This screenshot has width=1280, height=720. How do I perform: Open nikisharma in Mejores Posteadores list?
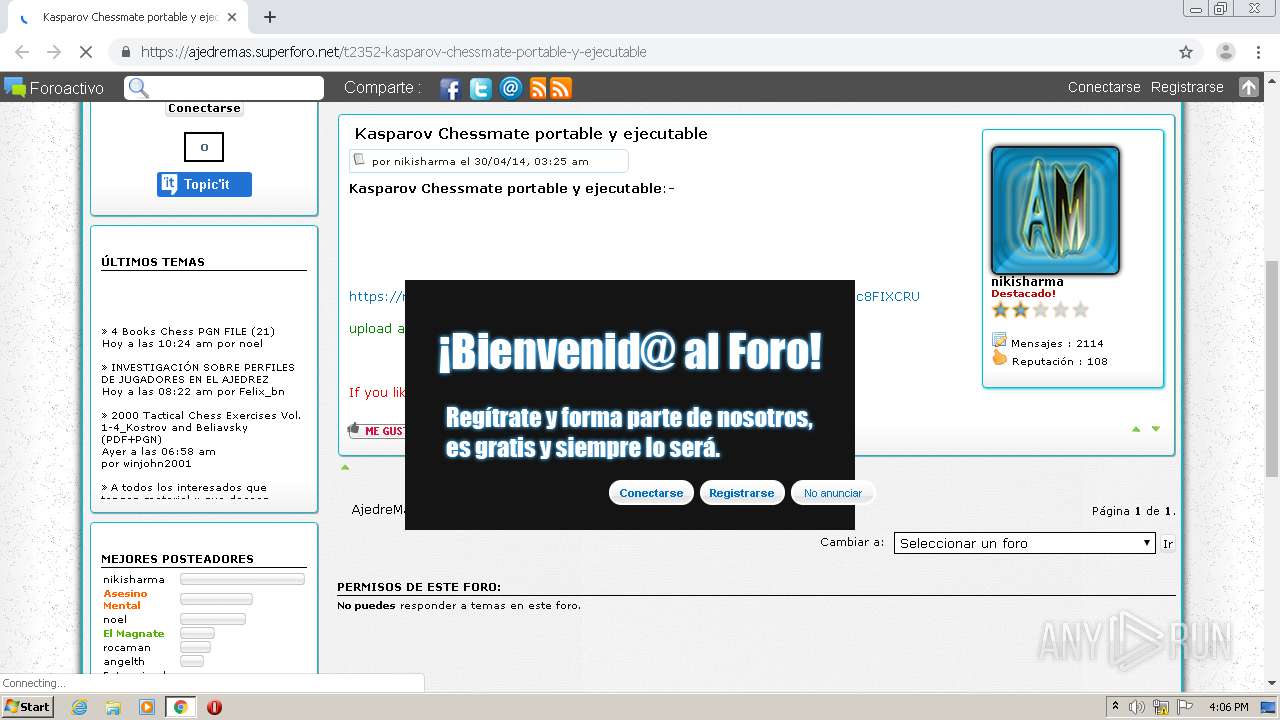[134, 579]
